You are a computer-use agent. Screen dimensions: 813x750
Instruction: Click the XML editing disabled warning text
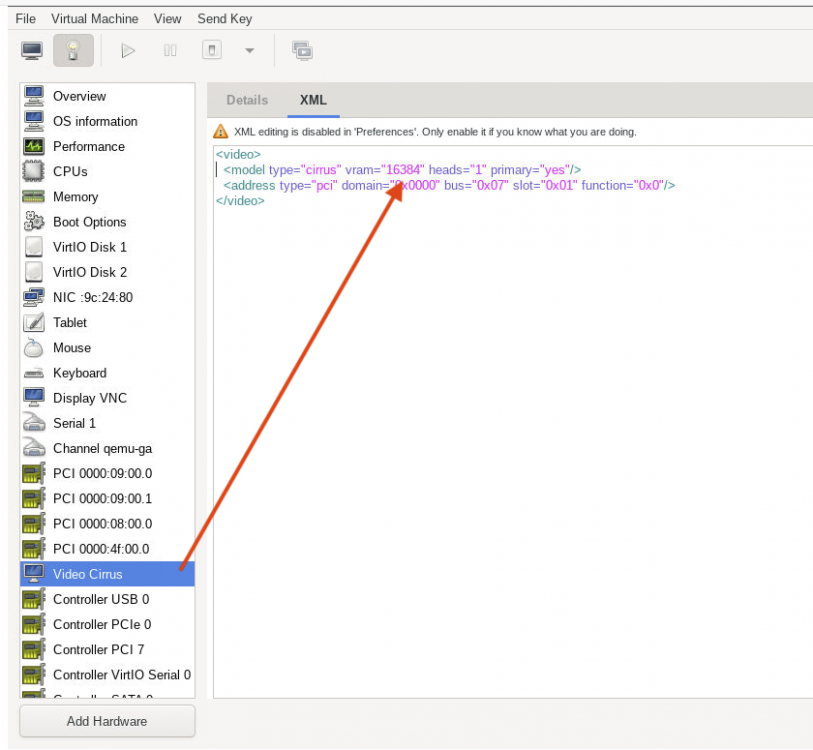(x=434, y=132)
